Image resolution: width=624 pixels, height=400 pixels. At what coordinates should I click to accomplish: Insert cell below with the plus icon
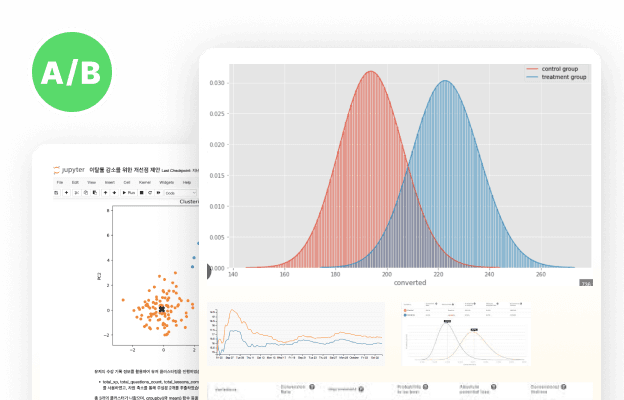68,192
